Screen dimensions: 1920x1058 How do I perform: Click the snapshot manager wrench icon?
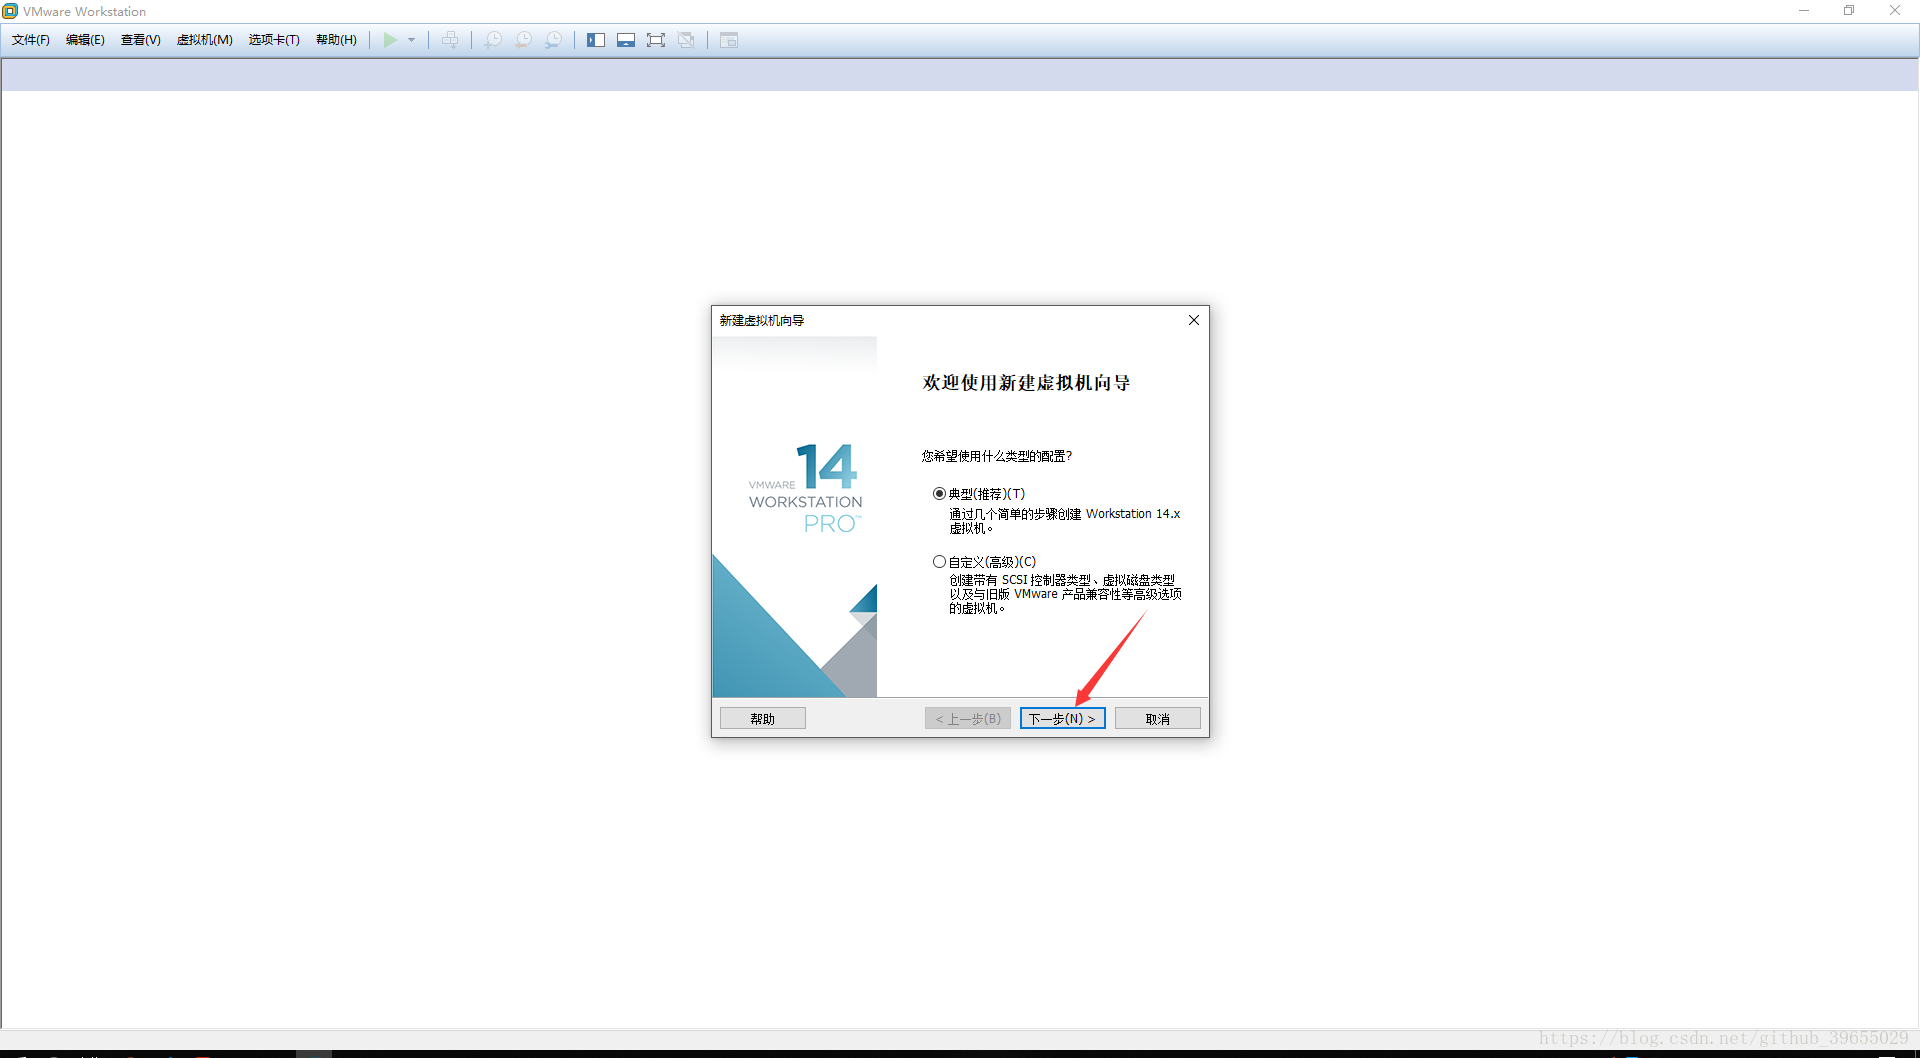(x=553, y=40)
